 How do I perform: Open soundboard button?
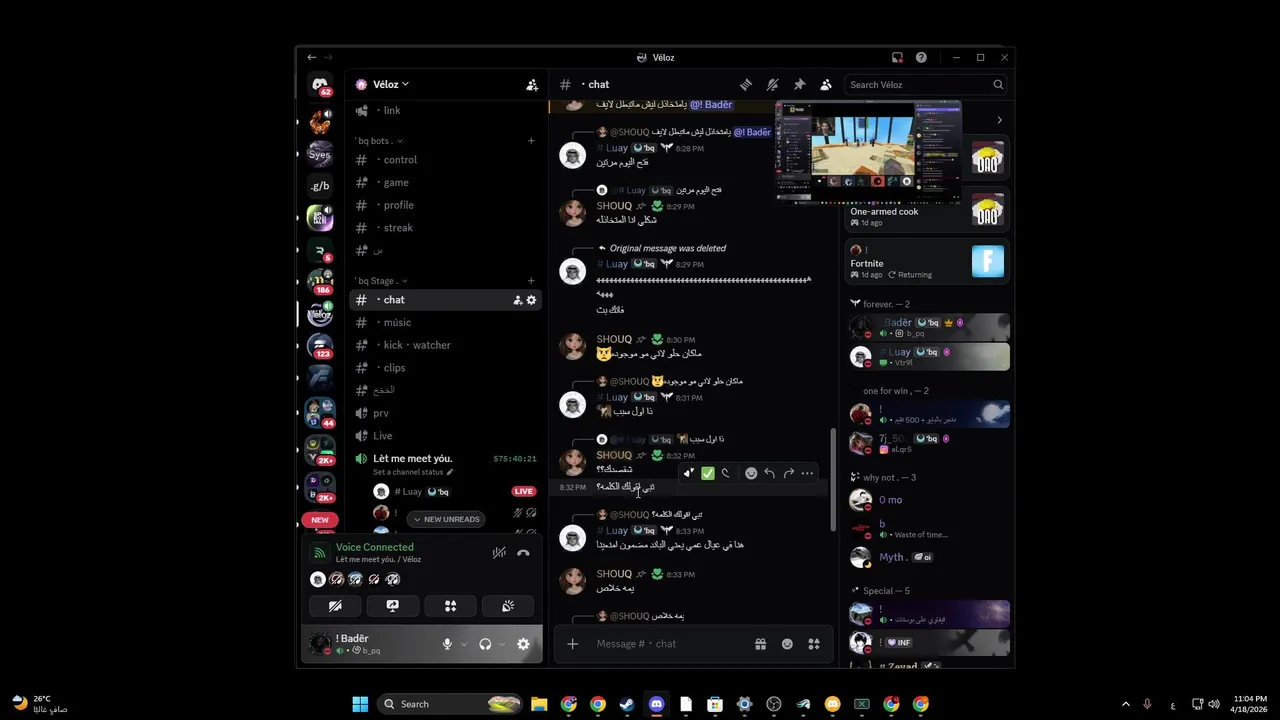coord(508,606)
